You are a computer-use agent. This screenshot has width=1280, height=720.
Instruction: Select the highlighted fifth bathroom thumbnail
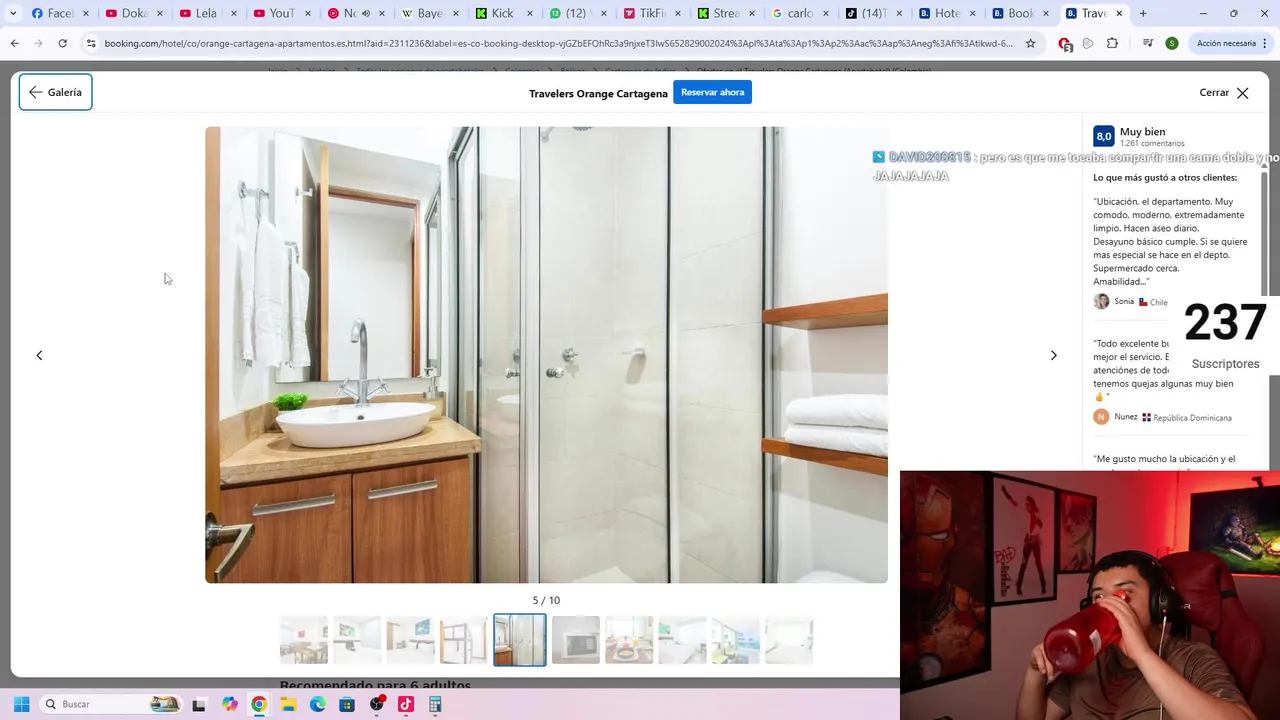click(x=520, y=640)
